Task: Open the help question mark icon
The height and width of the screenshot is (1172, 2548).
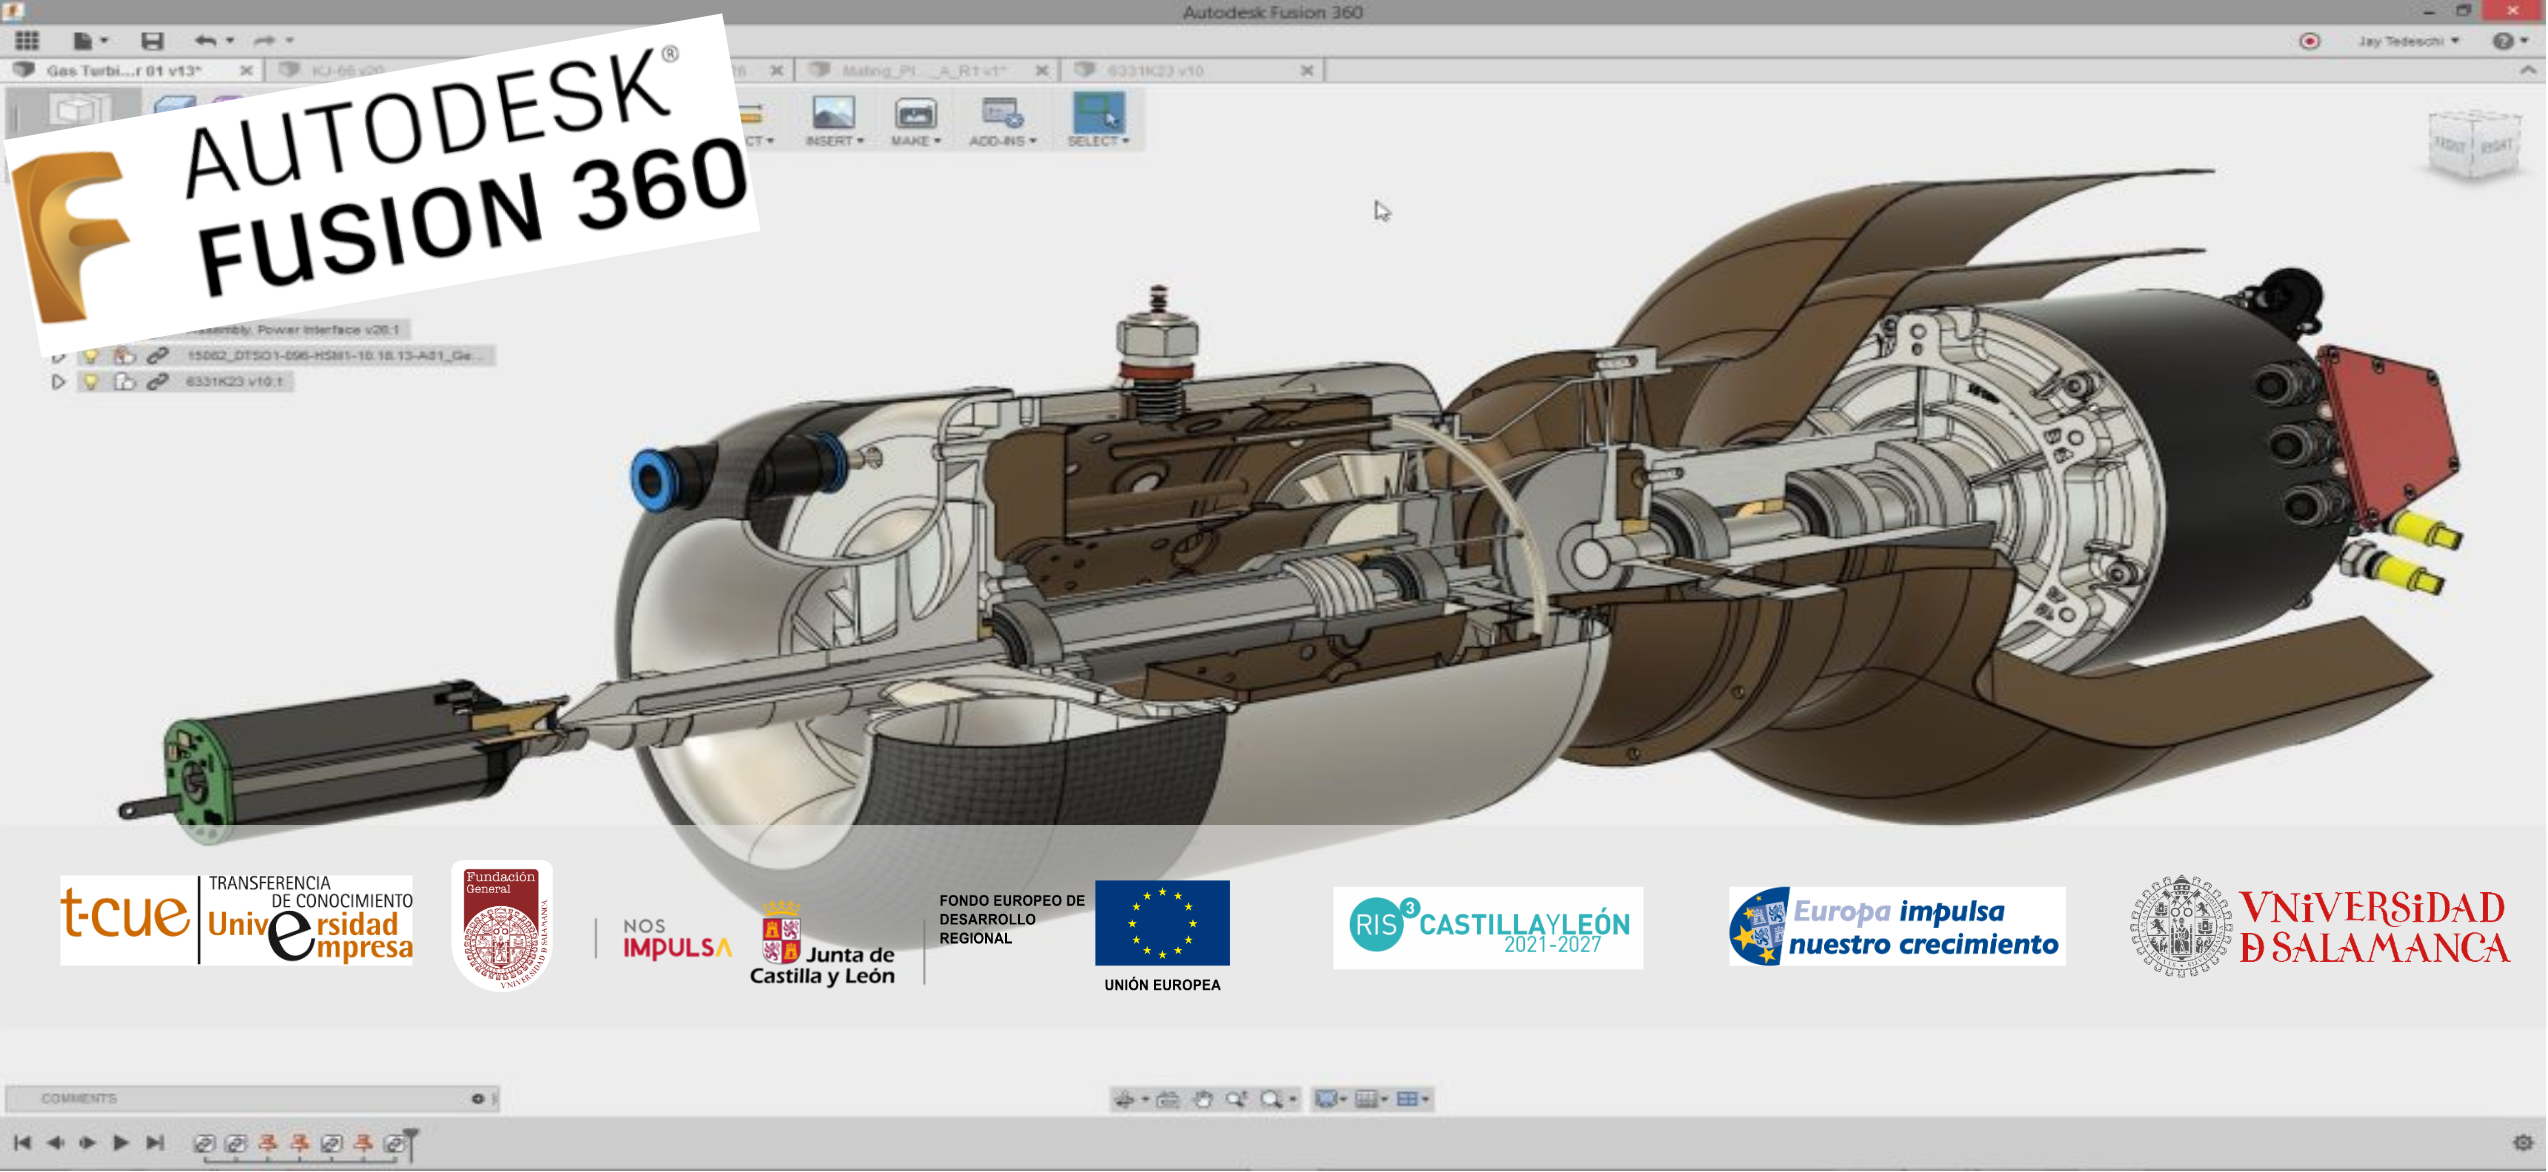Action: 2502,41
